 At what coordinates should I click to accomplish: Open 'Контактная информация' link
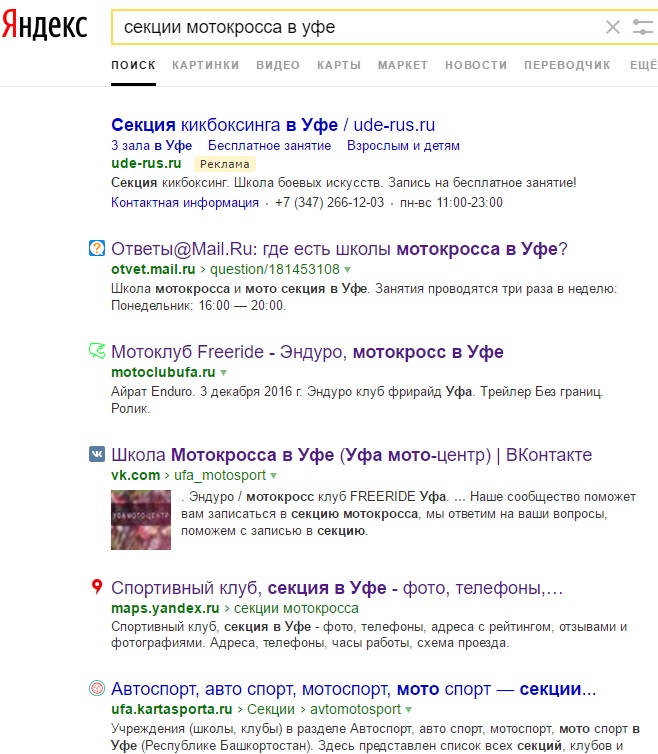185,202
